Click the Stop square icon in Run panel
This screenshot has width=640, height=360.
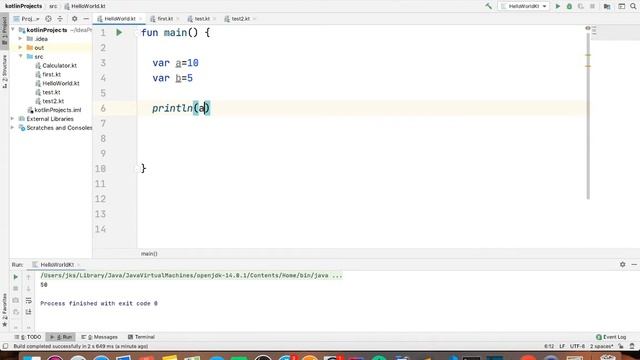(x=16, y=289)
